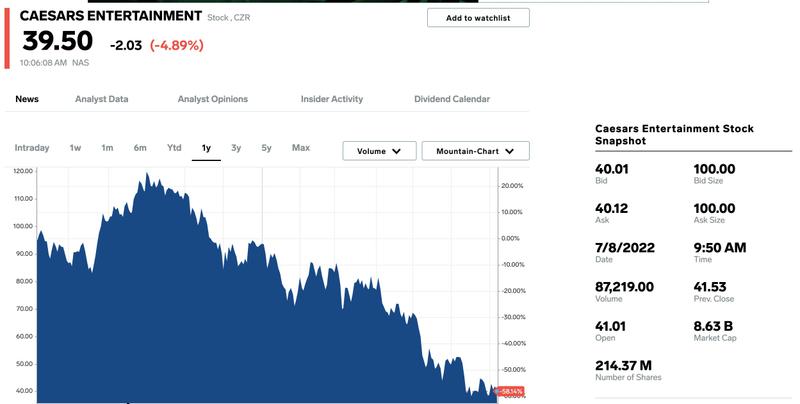Screen dimensions: 800x404
Task: Select the 6m chart range
Action: 140,148
